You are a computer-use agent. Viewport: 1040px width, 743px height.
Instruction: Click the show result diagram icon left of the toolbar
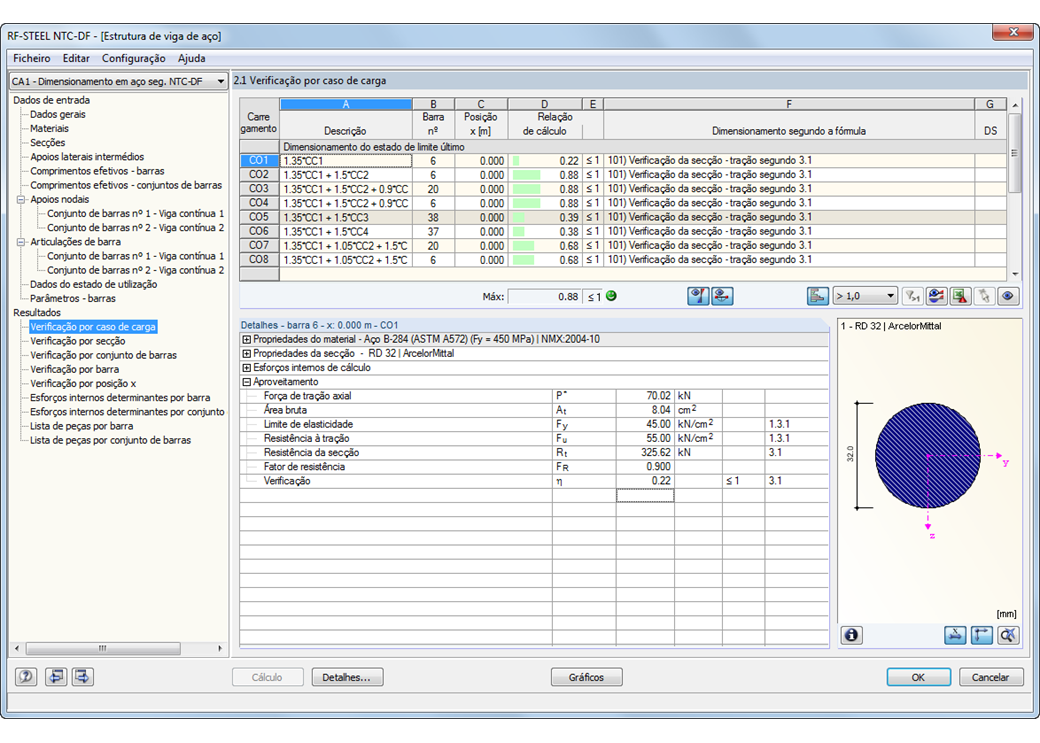coord(698,297)
